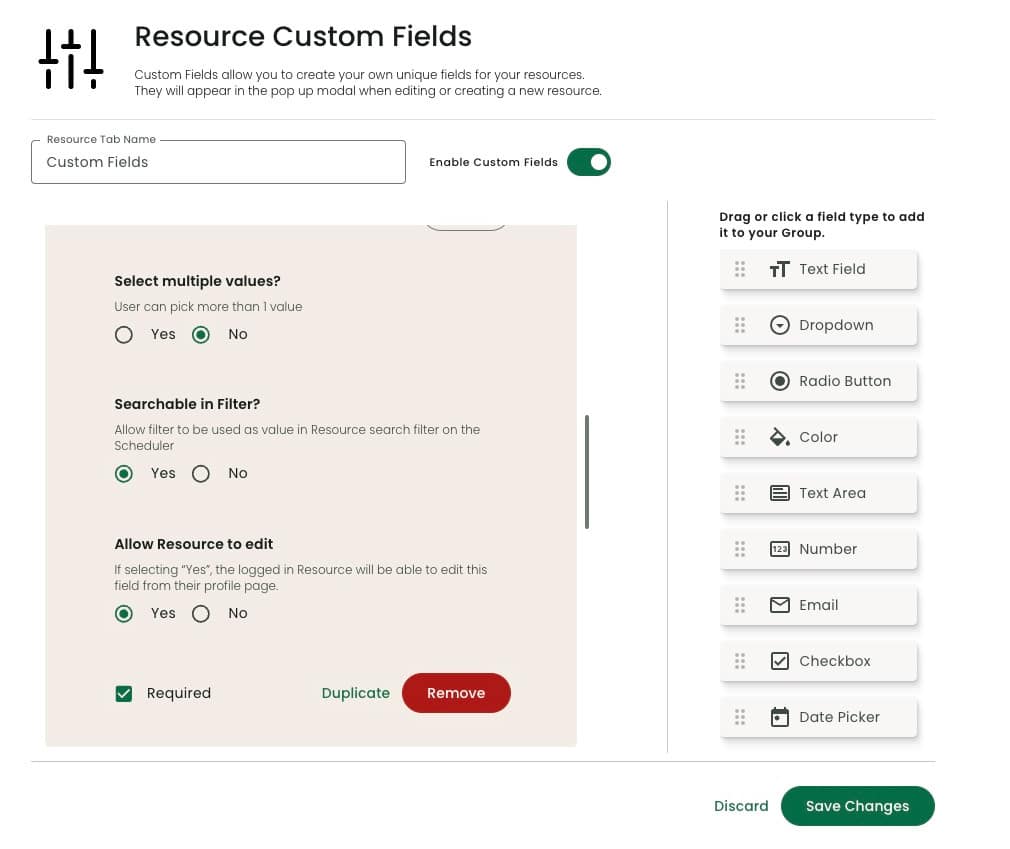Click the Resource Tab Name input field
Image resolution: width=1010 pixels, height=849 pixels.
pos(218,162)
